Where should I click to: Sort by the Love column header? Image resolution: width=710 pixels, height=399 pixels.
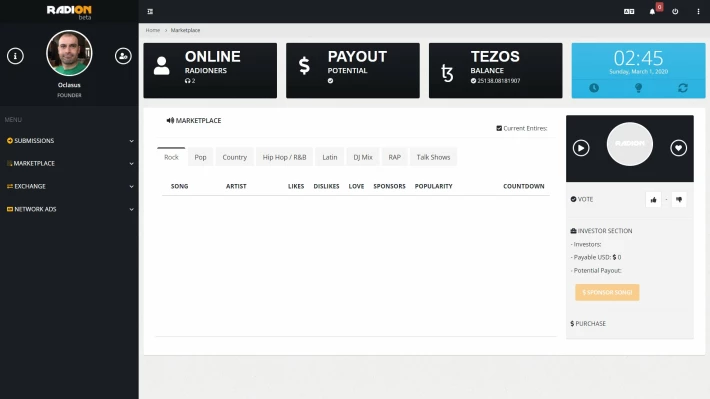pyautogui.click(x=356, y=186)
